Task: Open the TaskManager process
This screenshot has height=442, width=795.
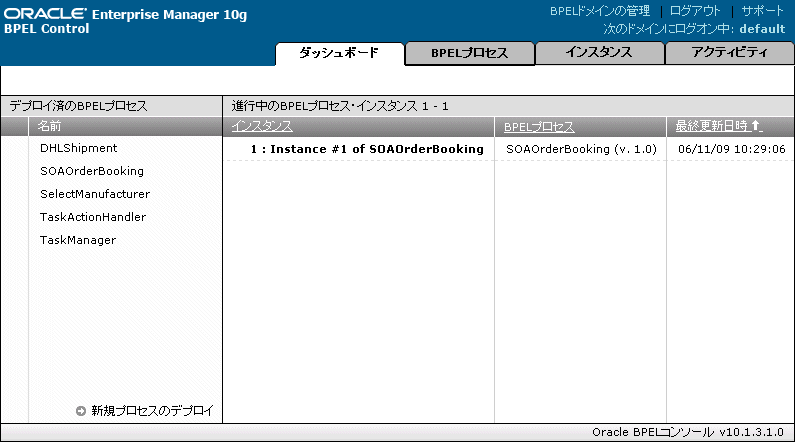Action: click(x=78, y=240)
